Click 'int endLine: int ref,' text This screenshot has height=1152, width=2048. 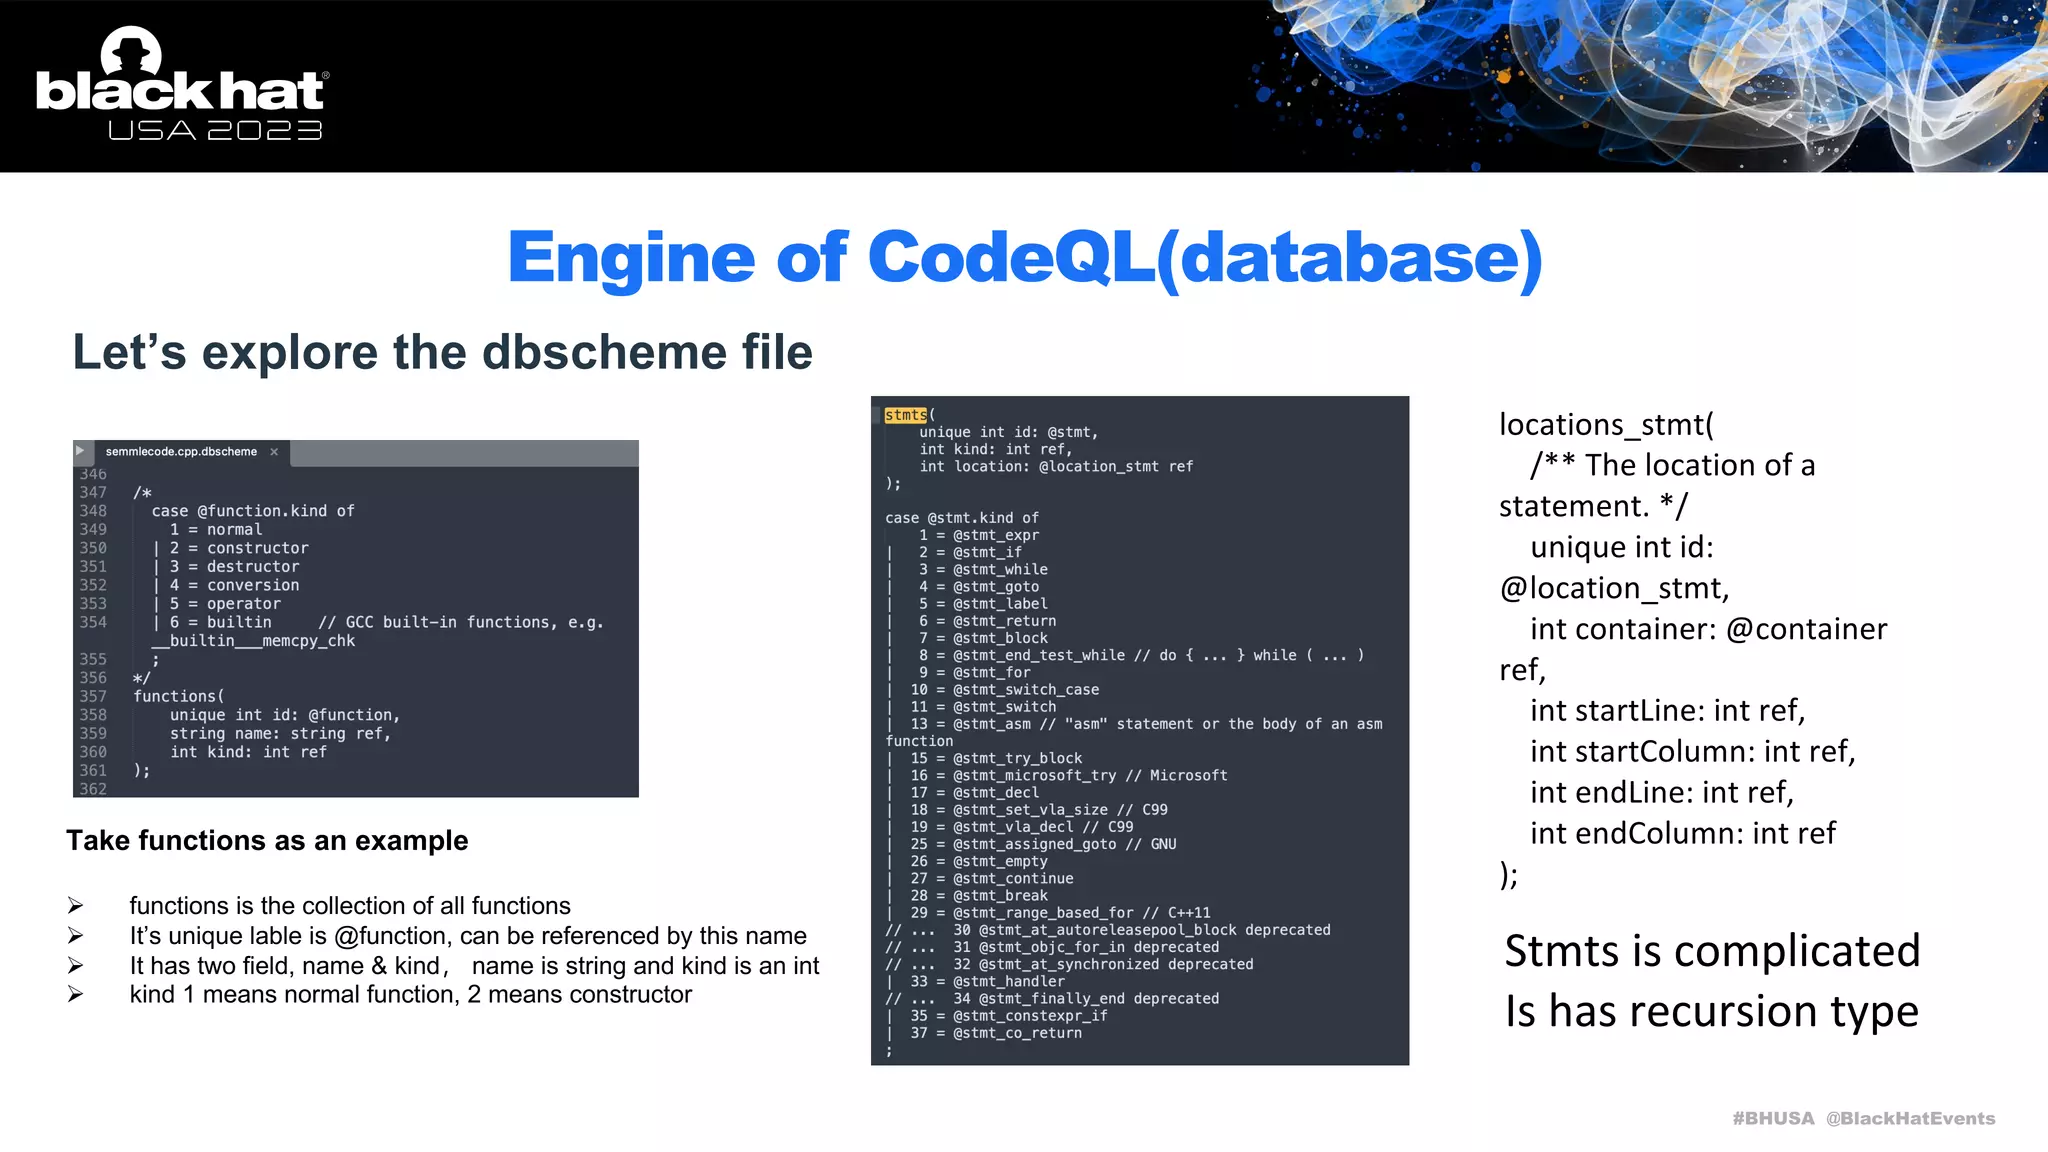(1662, 793)
